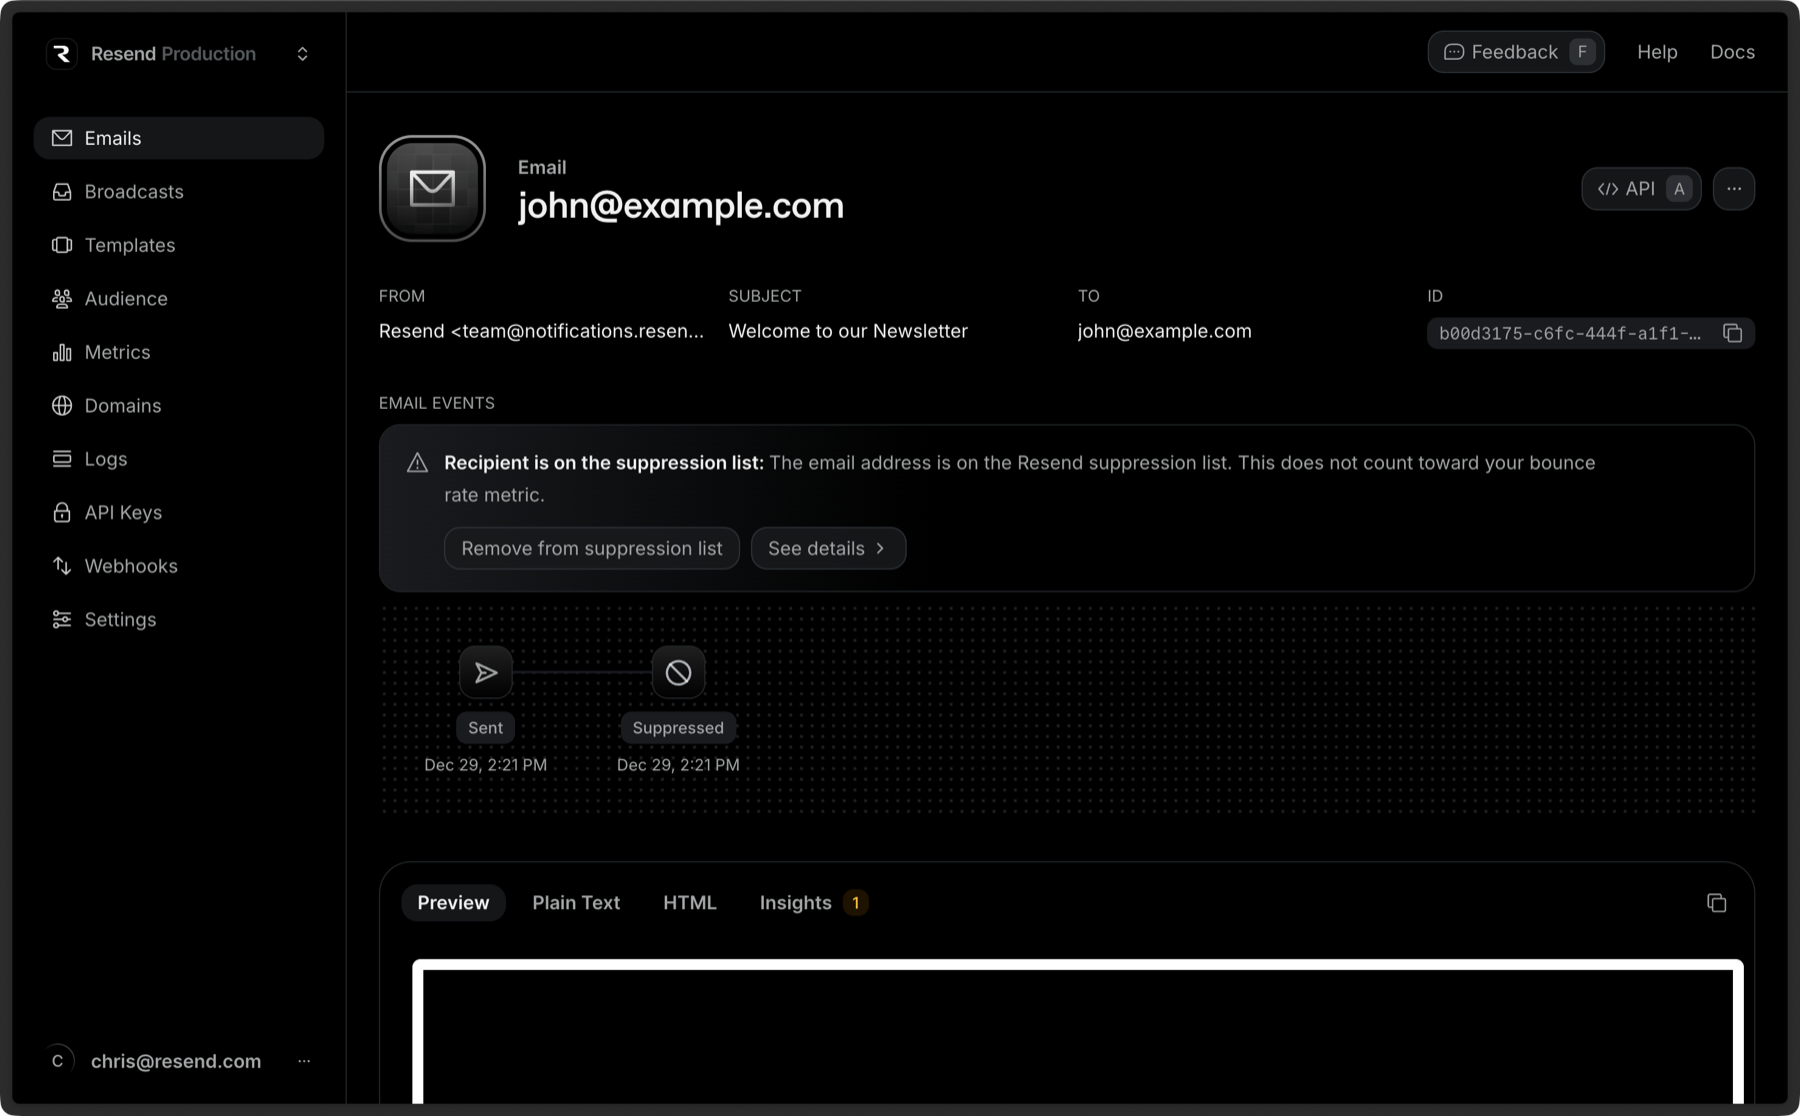Open See details for the suppression warning
This screenshot has height=1116, width=1800.
828,548
